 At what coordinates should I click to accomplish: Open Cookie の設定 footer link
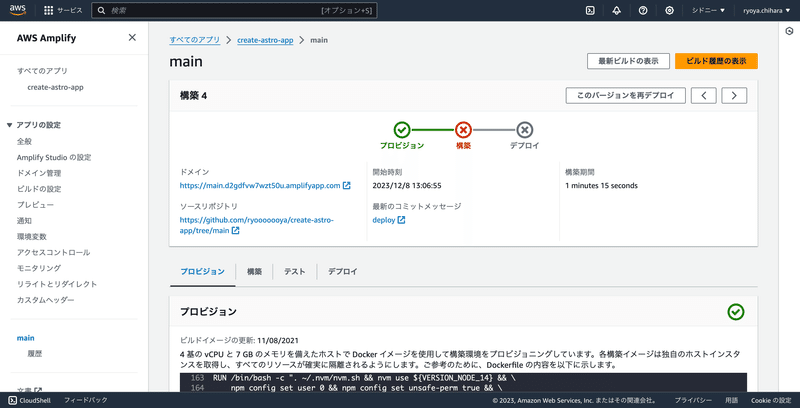771,400
